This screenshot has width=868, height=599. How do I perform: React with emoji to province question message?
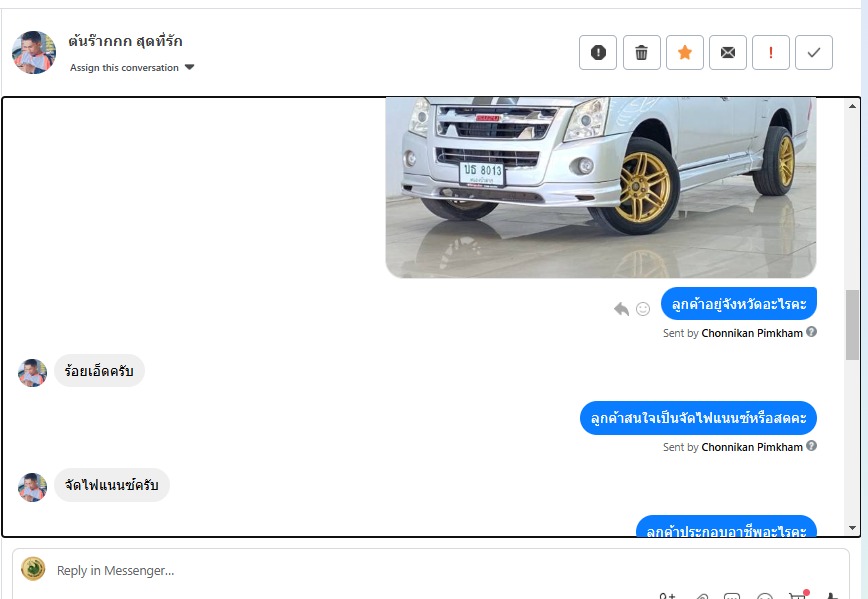[x=643, y=309]
